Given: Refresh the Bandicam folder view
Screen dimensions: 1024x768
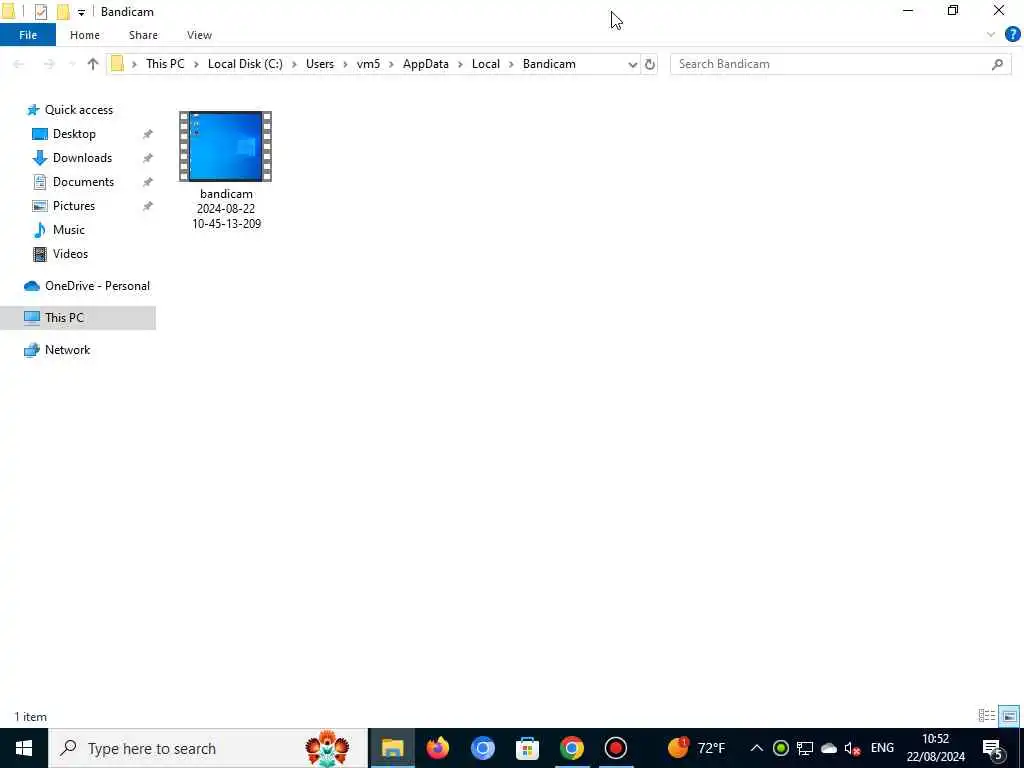Looking at the screenshot, I should pos(650,64).
